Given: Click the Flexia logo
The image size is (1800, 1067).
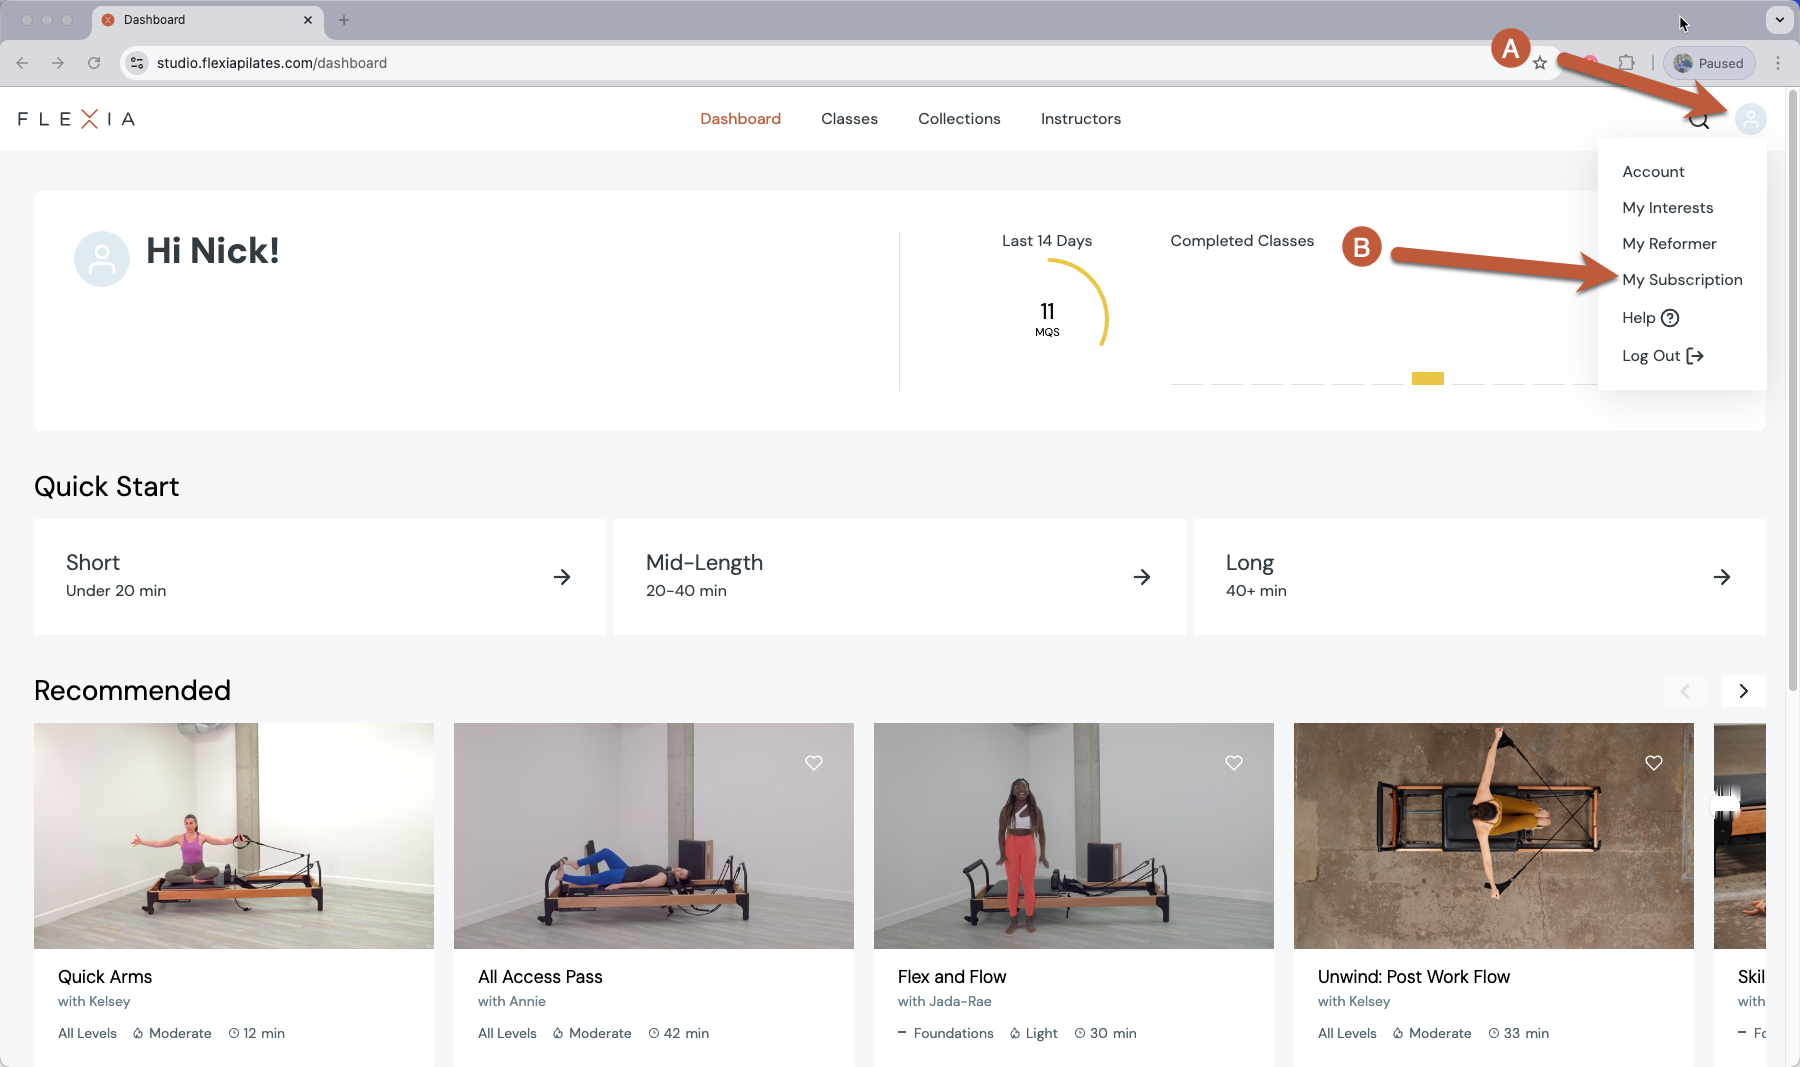Looking at the screenshot, I should coord(76,119).
